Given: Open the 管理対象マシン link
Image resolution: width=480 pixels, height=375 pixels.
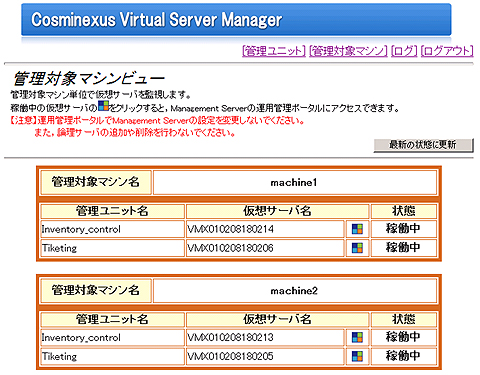Looking at the screenshot, I should (348, 51).
